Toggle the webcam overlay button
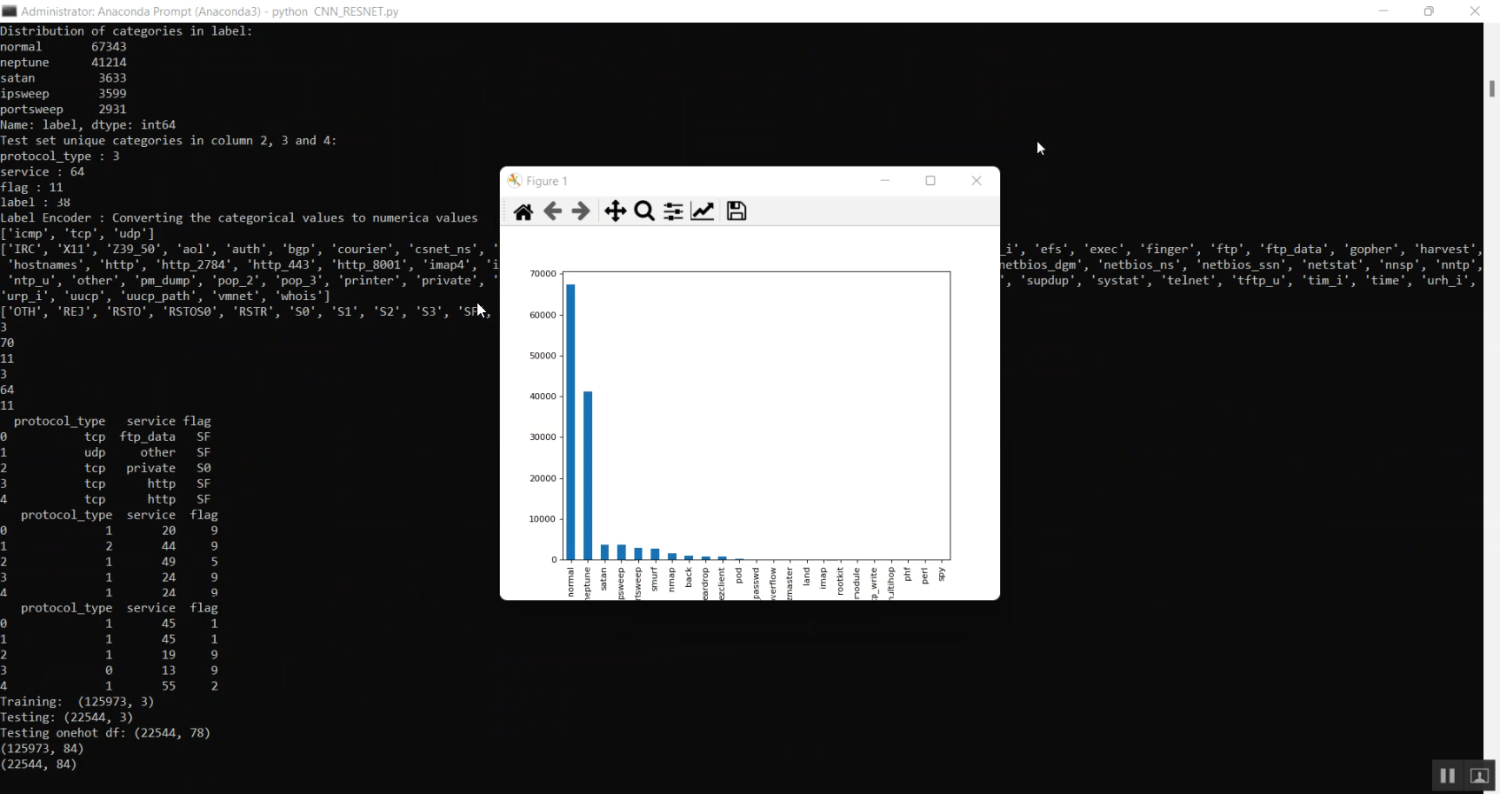The image size is (1500, 794). coord(1479,776)
